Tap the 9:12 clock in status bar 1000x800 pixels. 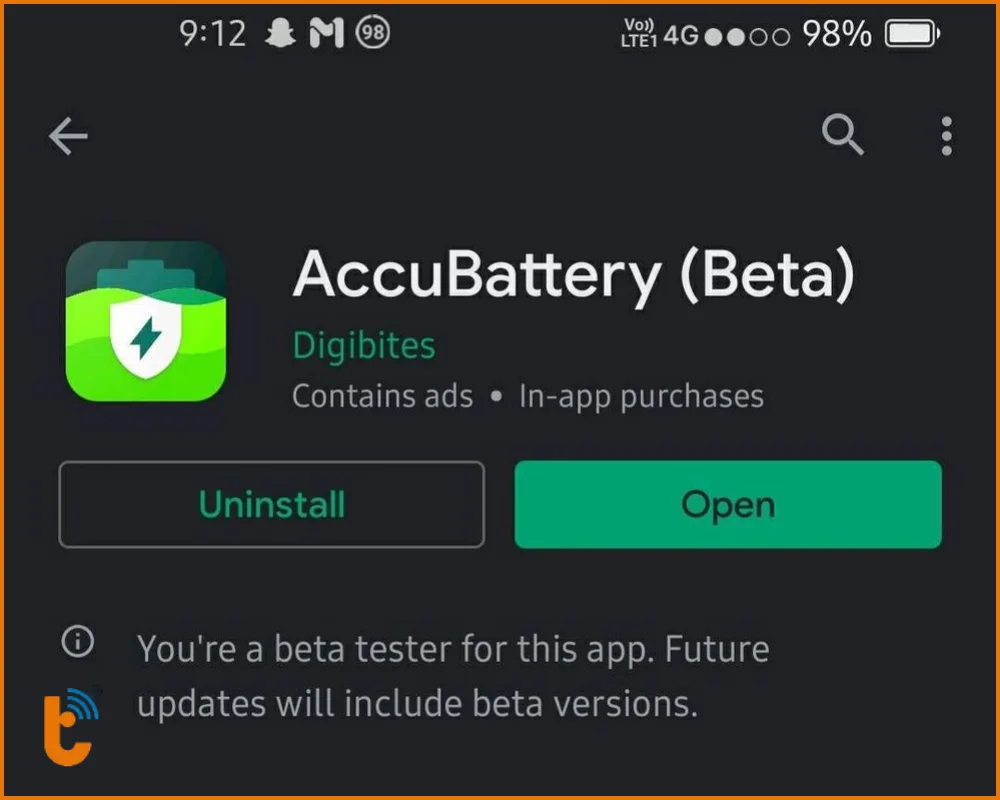pyautogui.click(x=212, y=35)
